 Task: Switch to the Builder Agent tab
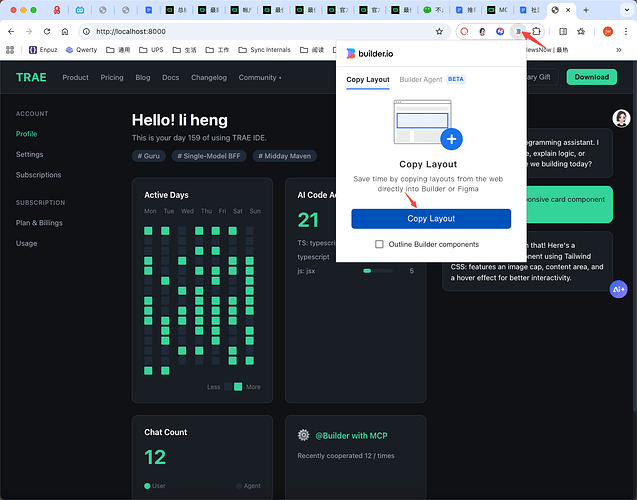420,79
